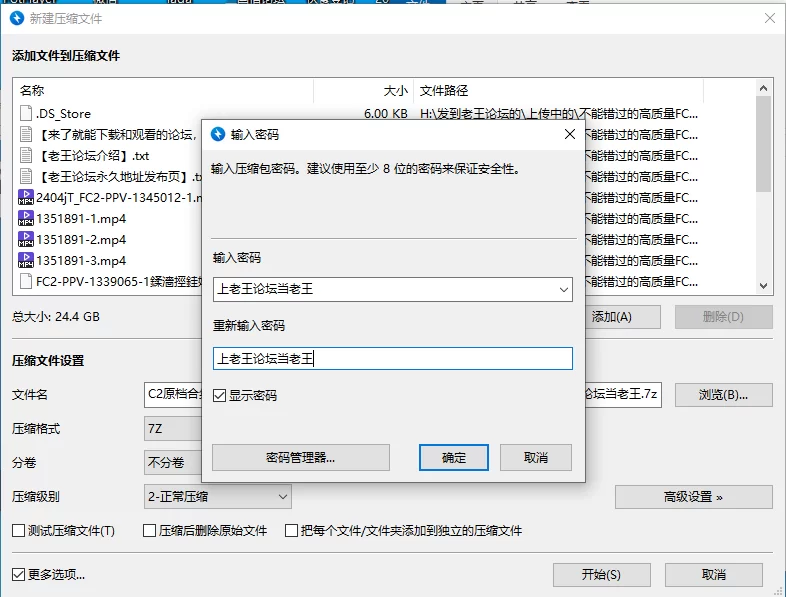The width and height of the screenshot is (786, 597).
Task: Click the 确定 button
Action: click(454, 457)
